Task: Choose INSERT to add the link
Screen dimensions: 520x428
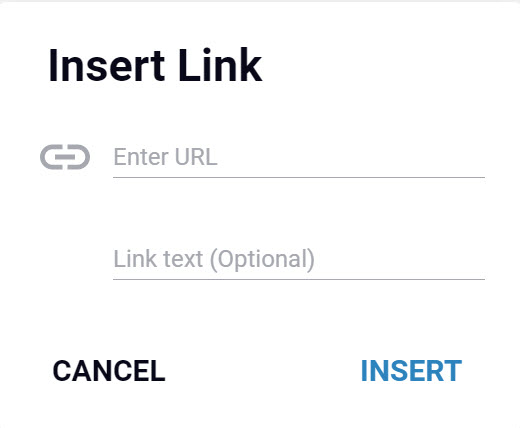Action: point(411,371)
